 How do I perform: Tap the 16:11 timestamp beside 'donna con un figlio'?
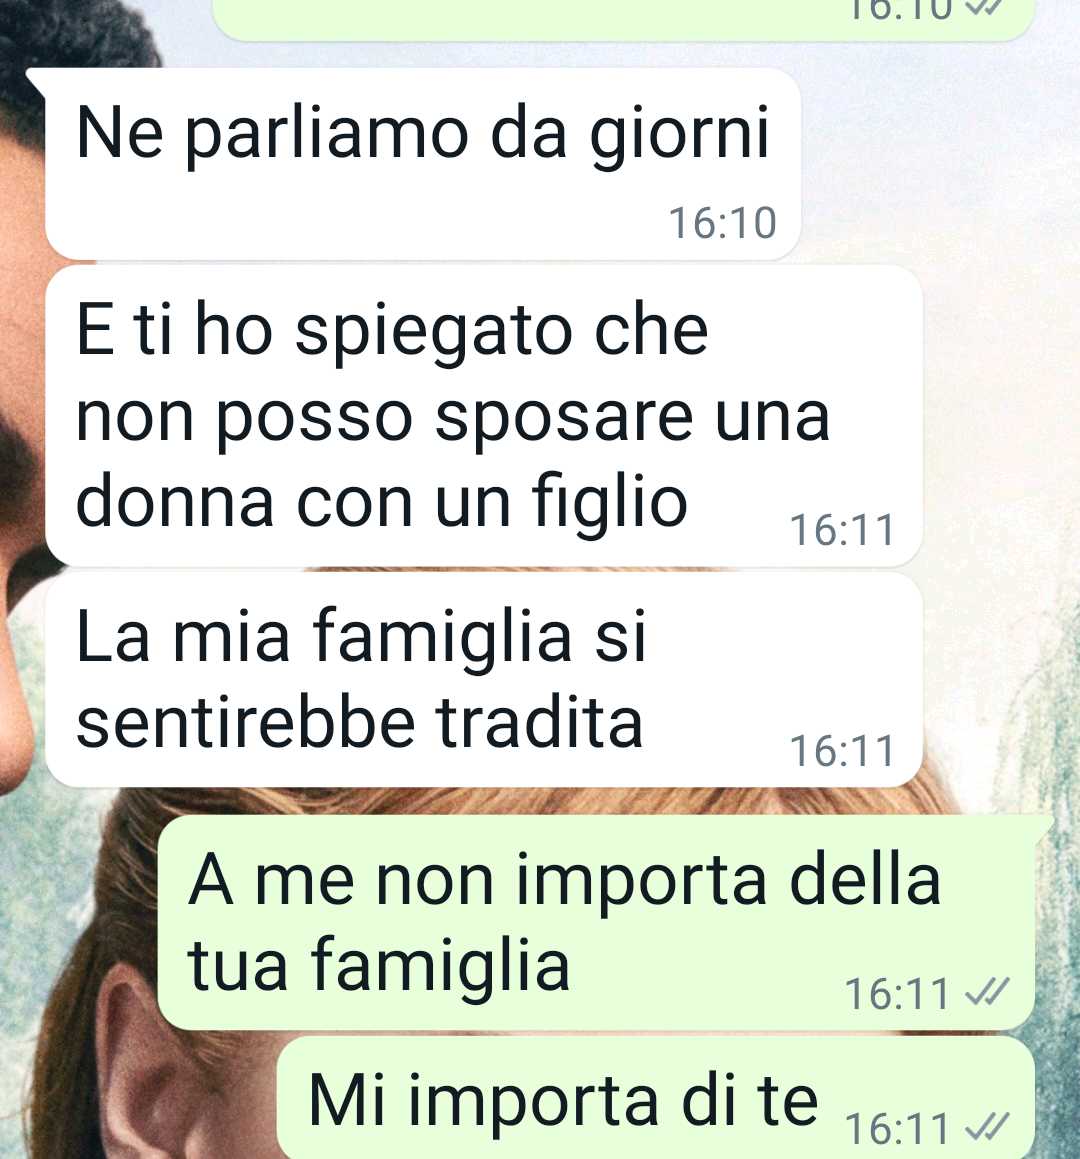pos(842,530)
